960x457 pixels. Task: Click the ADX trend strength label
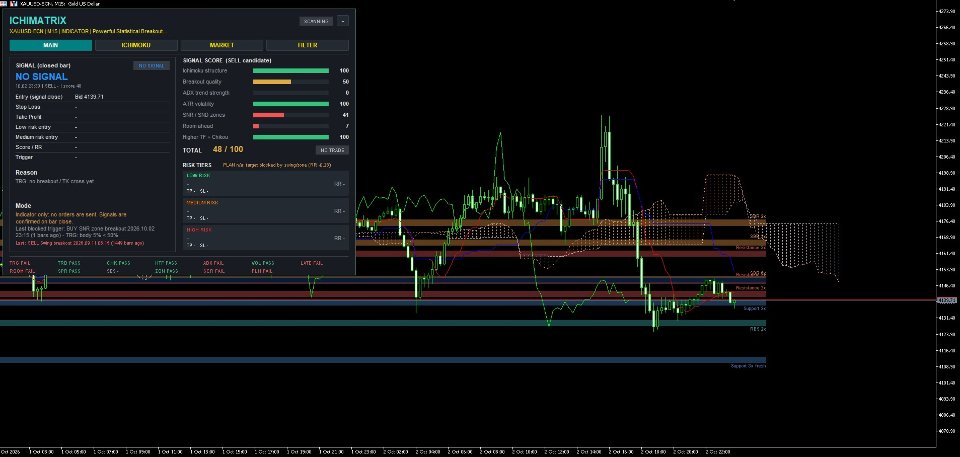tap(206, 93)
